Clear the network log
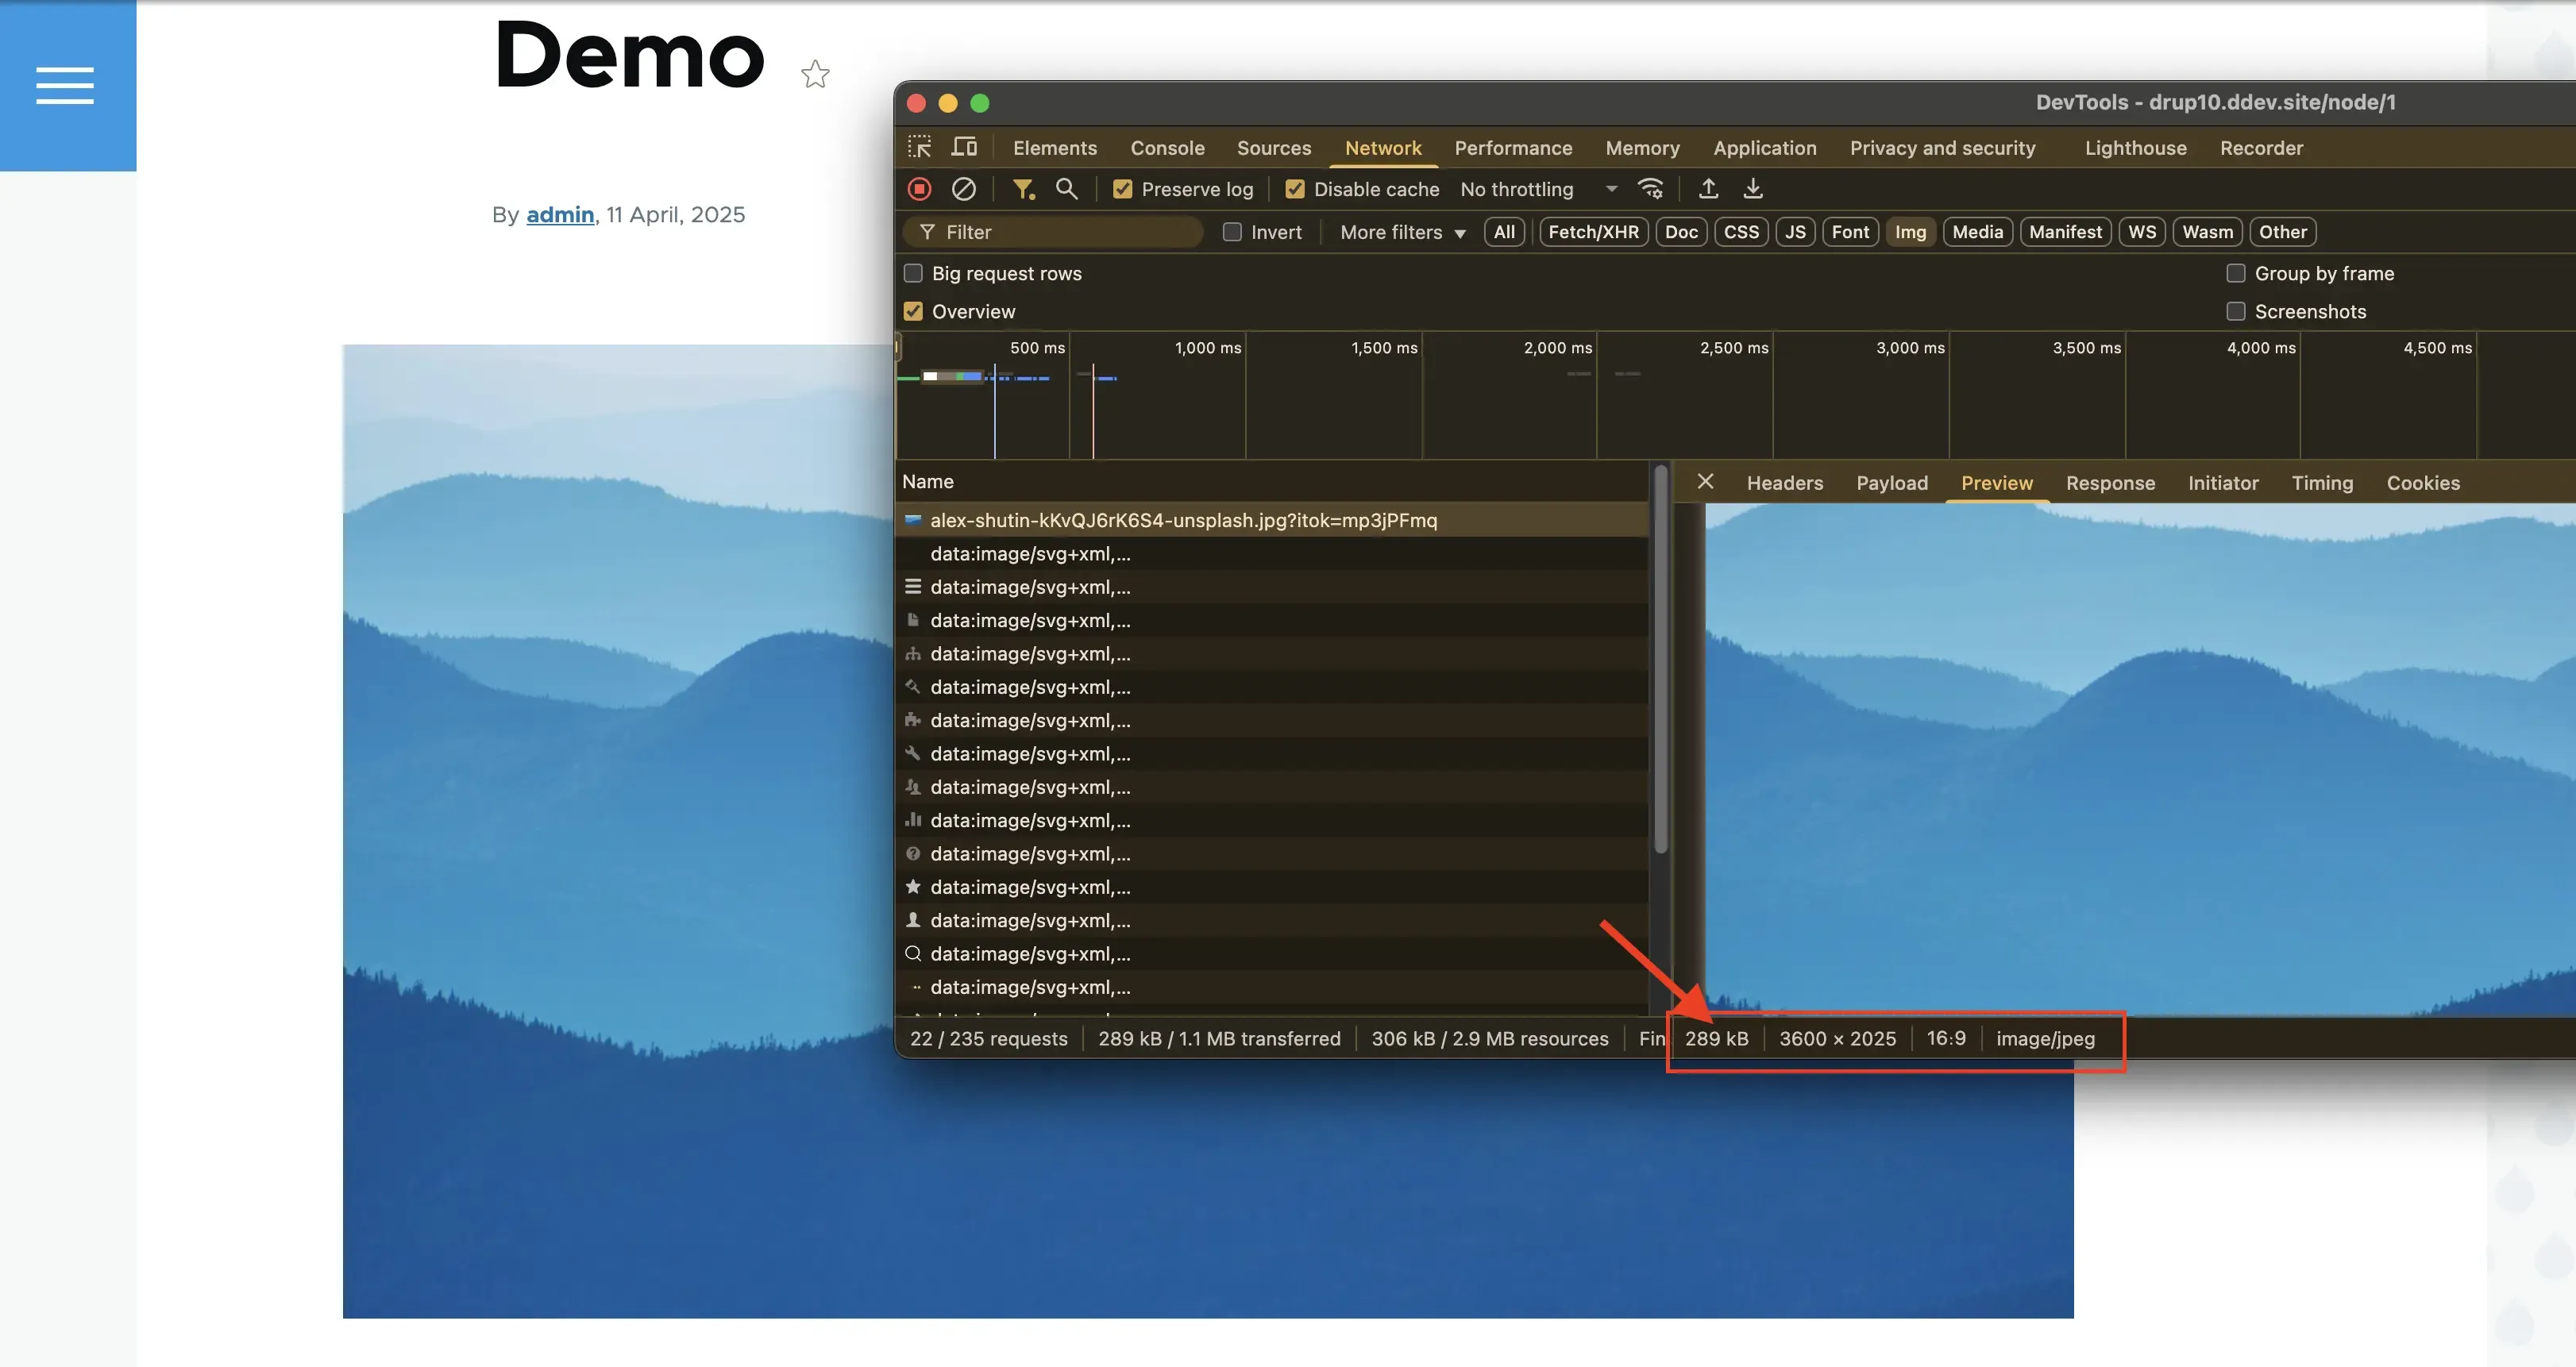Image resolution: width=2576 pixels, height=1367 pixels. pyautogui.click(x=963, y=189)
